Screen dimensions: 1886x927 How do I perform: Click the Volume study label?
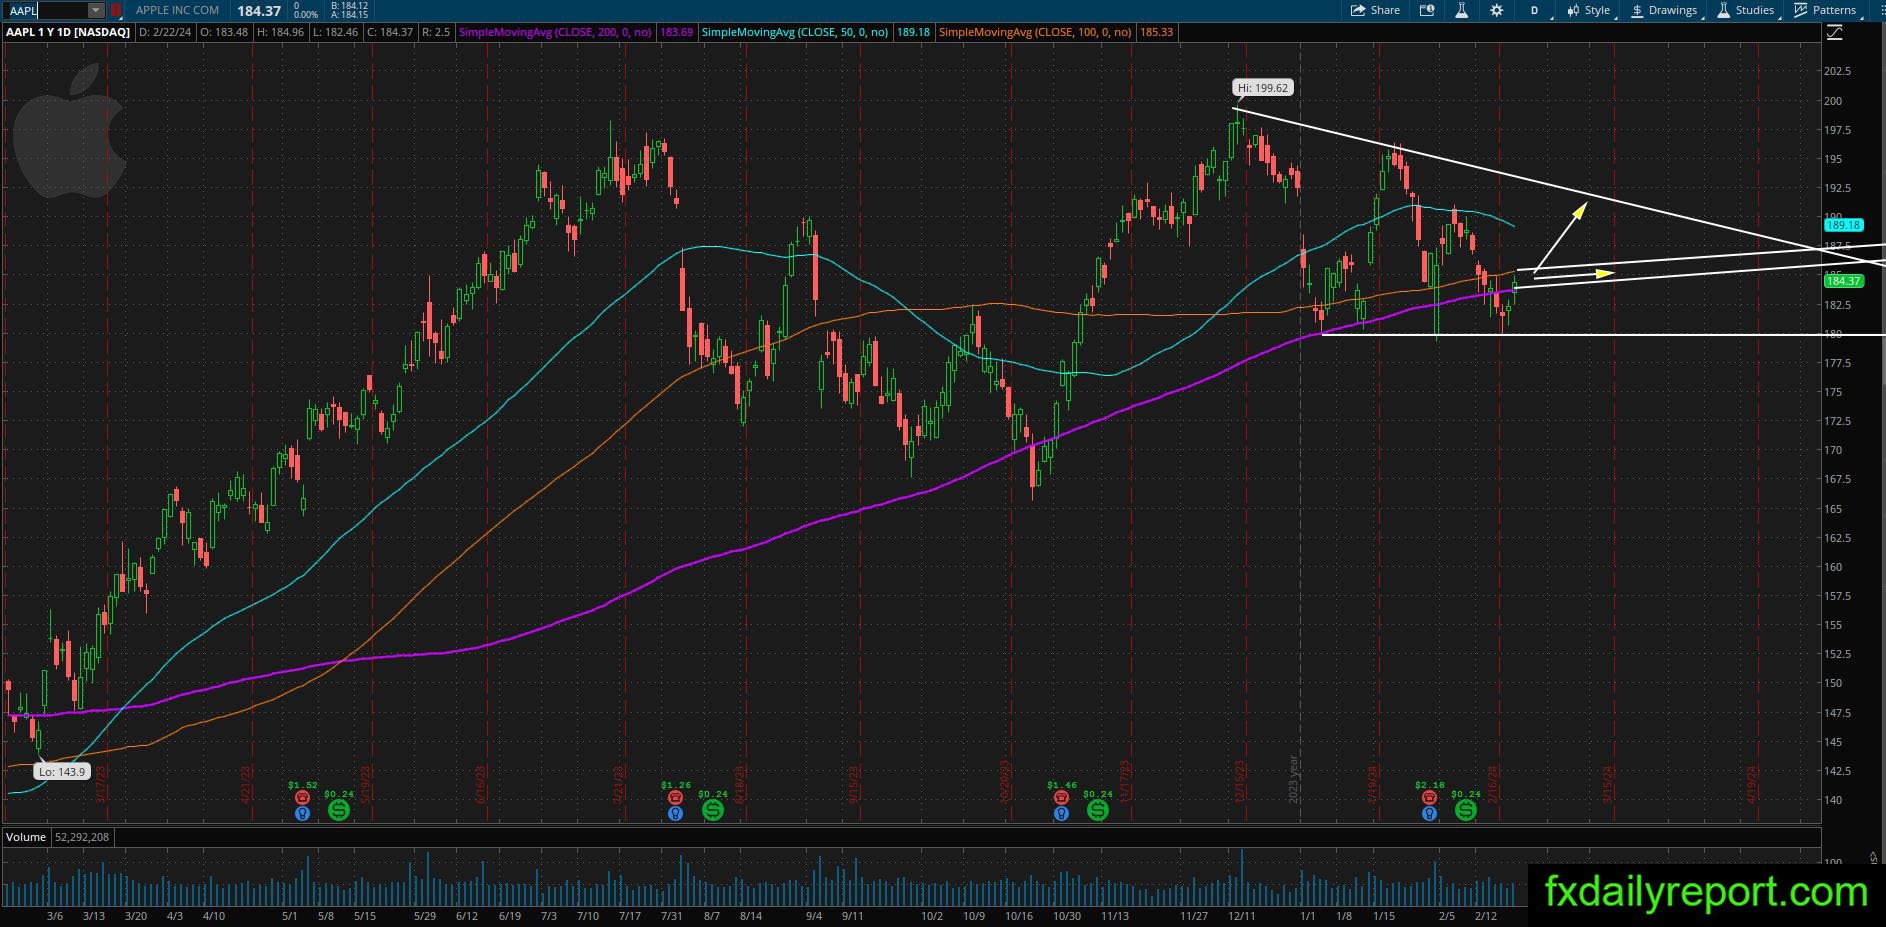tap(26, 837)
